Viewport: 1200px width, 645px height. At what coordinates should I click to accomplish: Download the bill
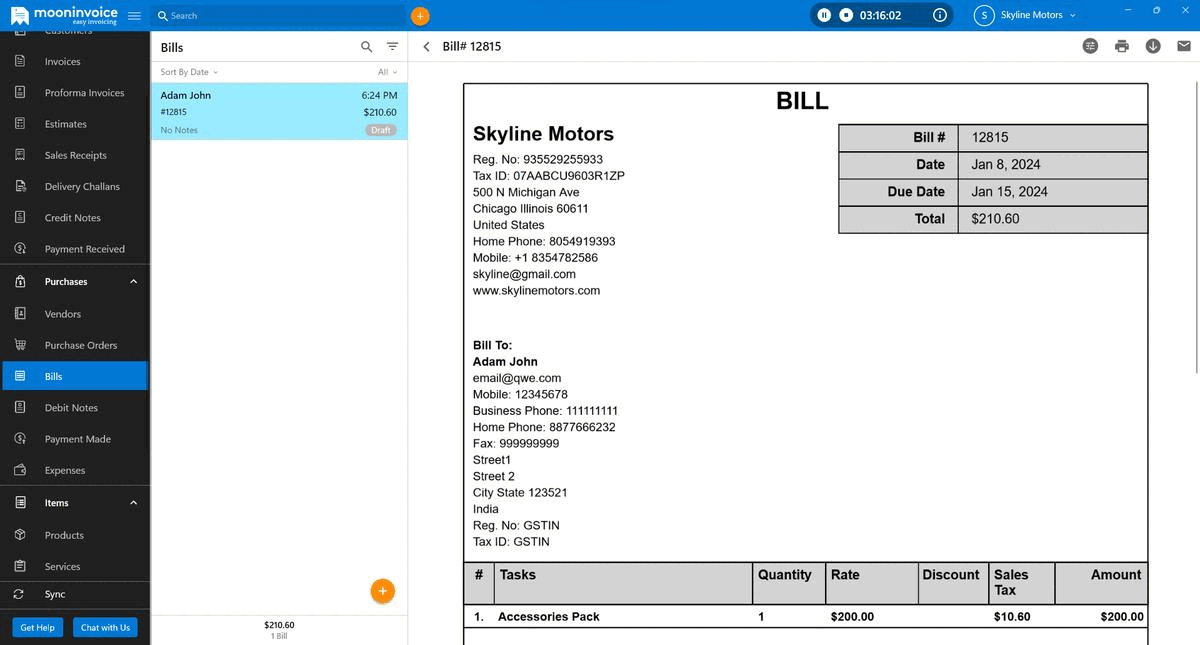click(x=1153, y=46)
